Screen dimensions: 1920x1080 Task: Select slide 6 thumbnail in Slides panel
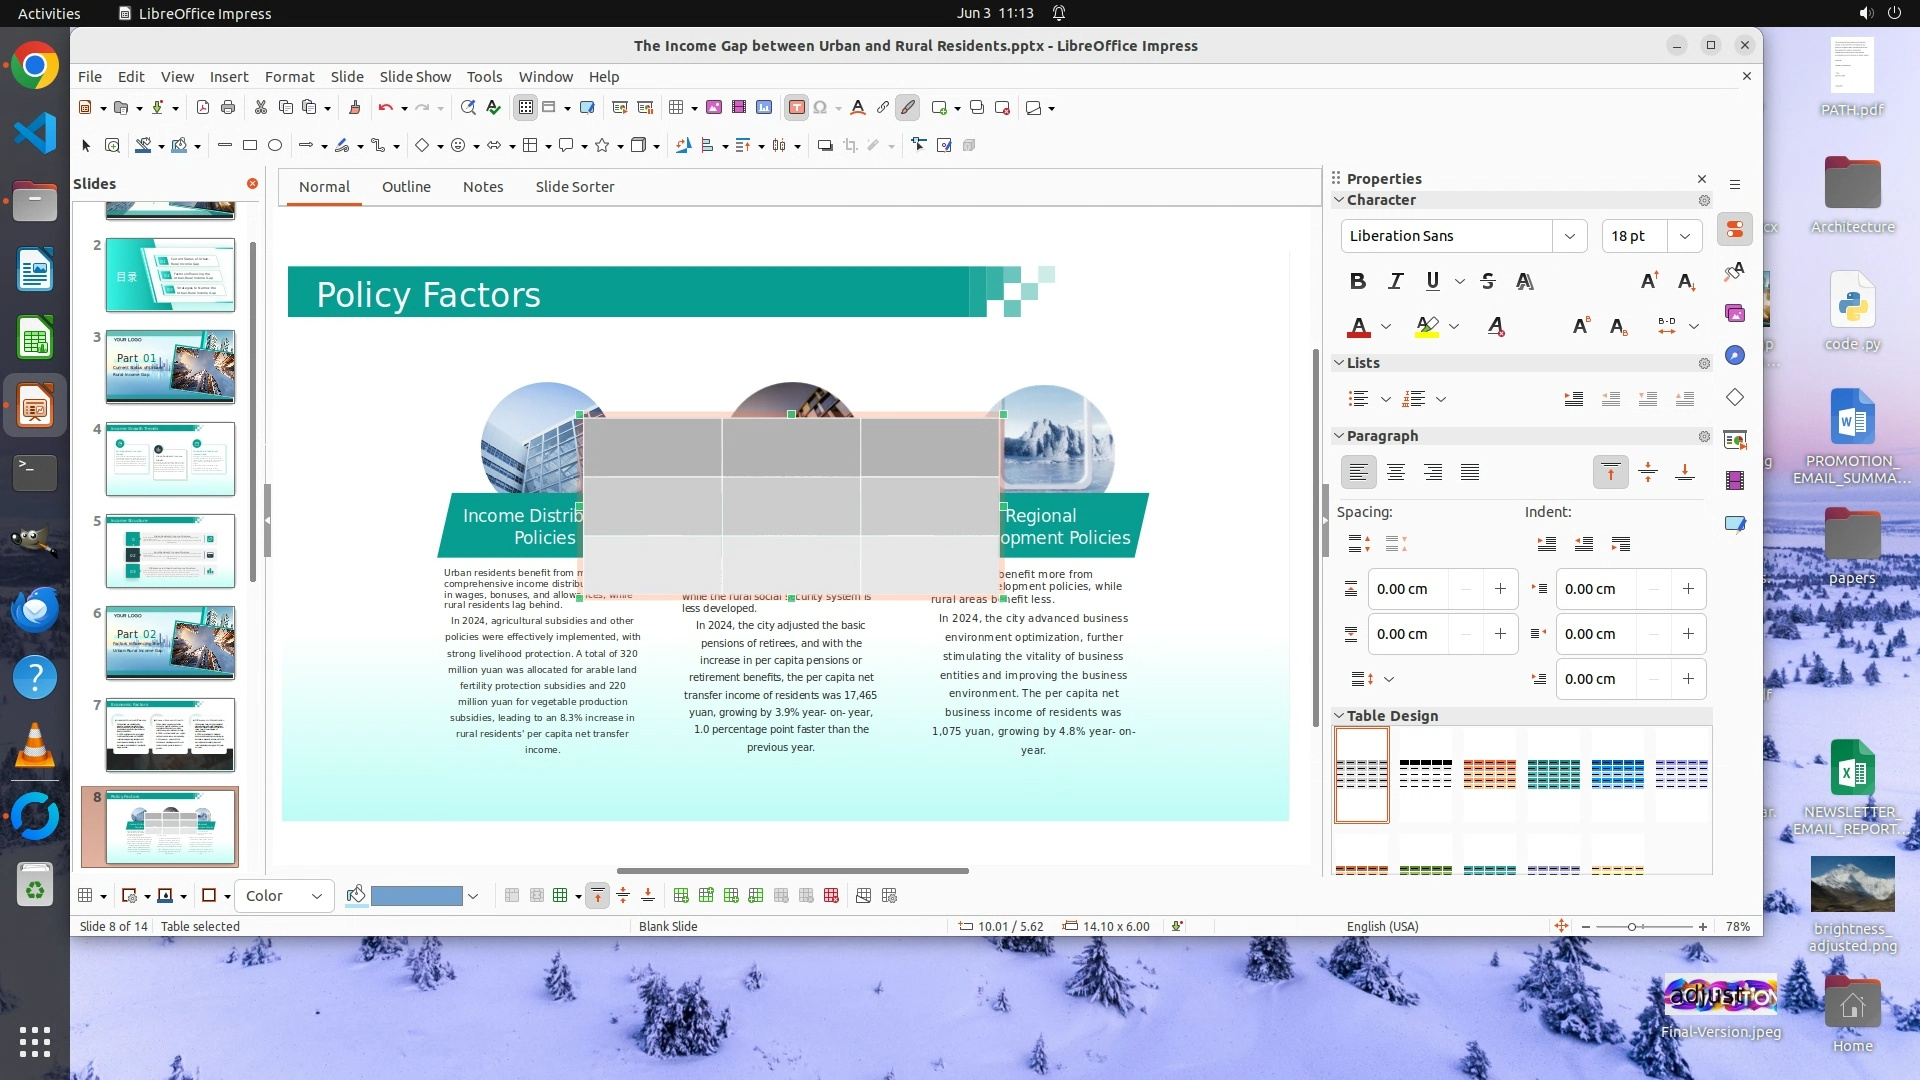pos(170,642)
